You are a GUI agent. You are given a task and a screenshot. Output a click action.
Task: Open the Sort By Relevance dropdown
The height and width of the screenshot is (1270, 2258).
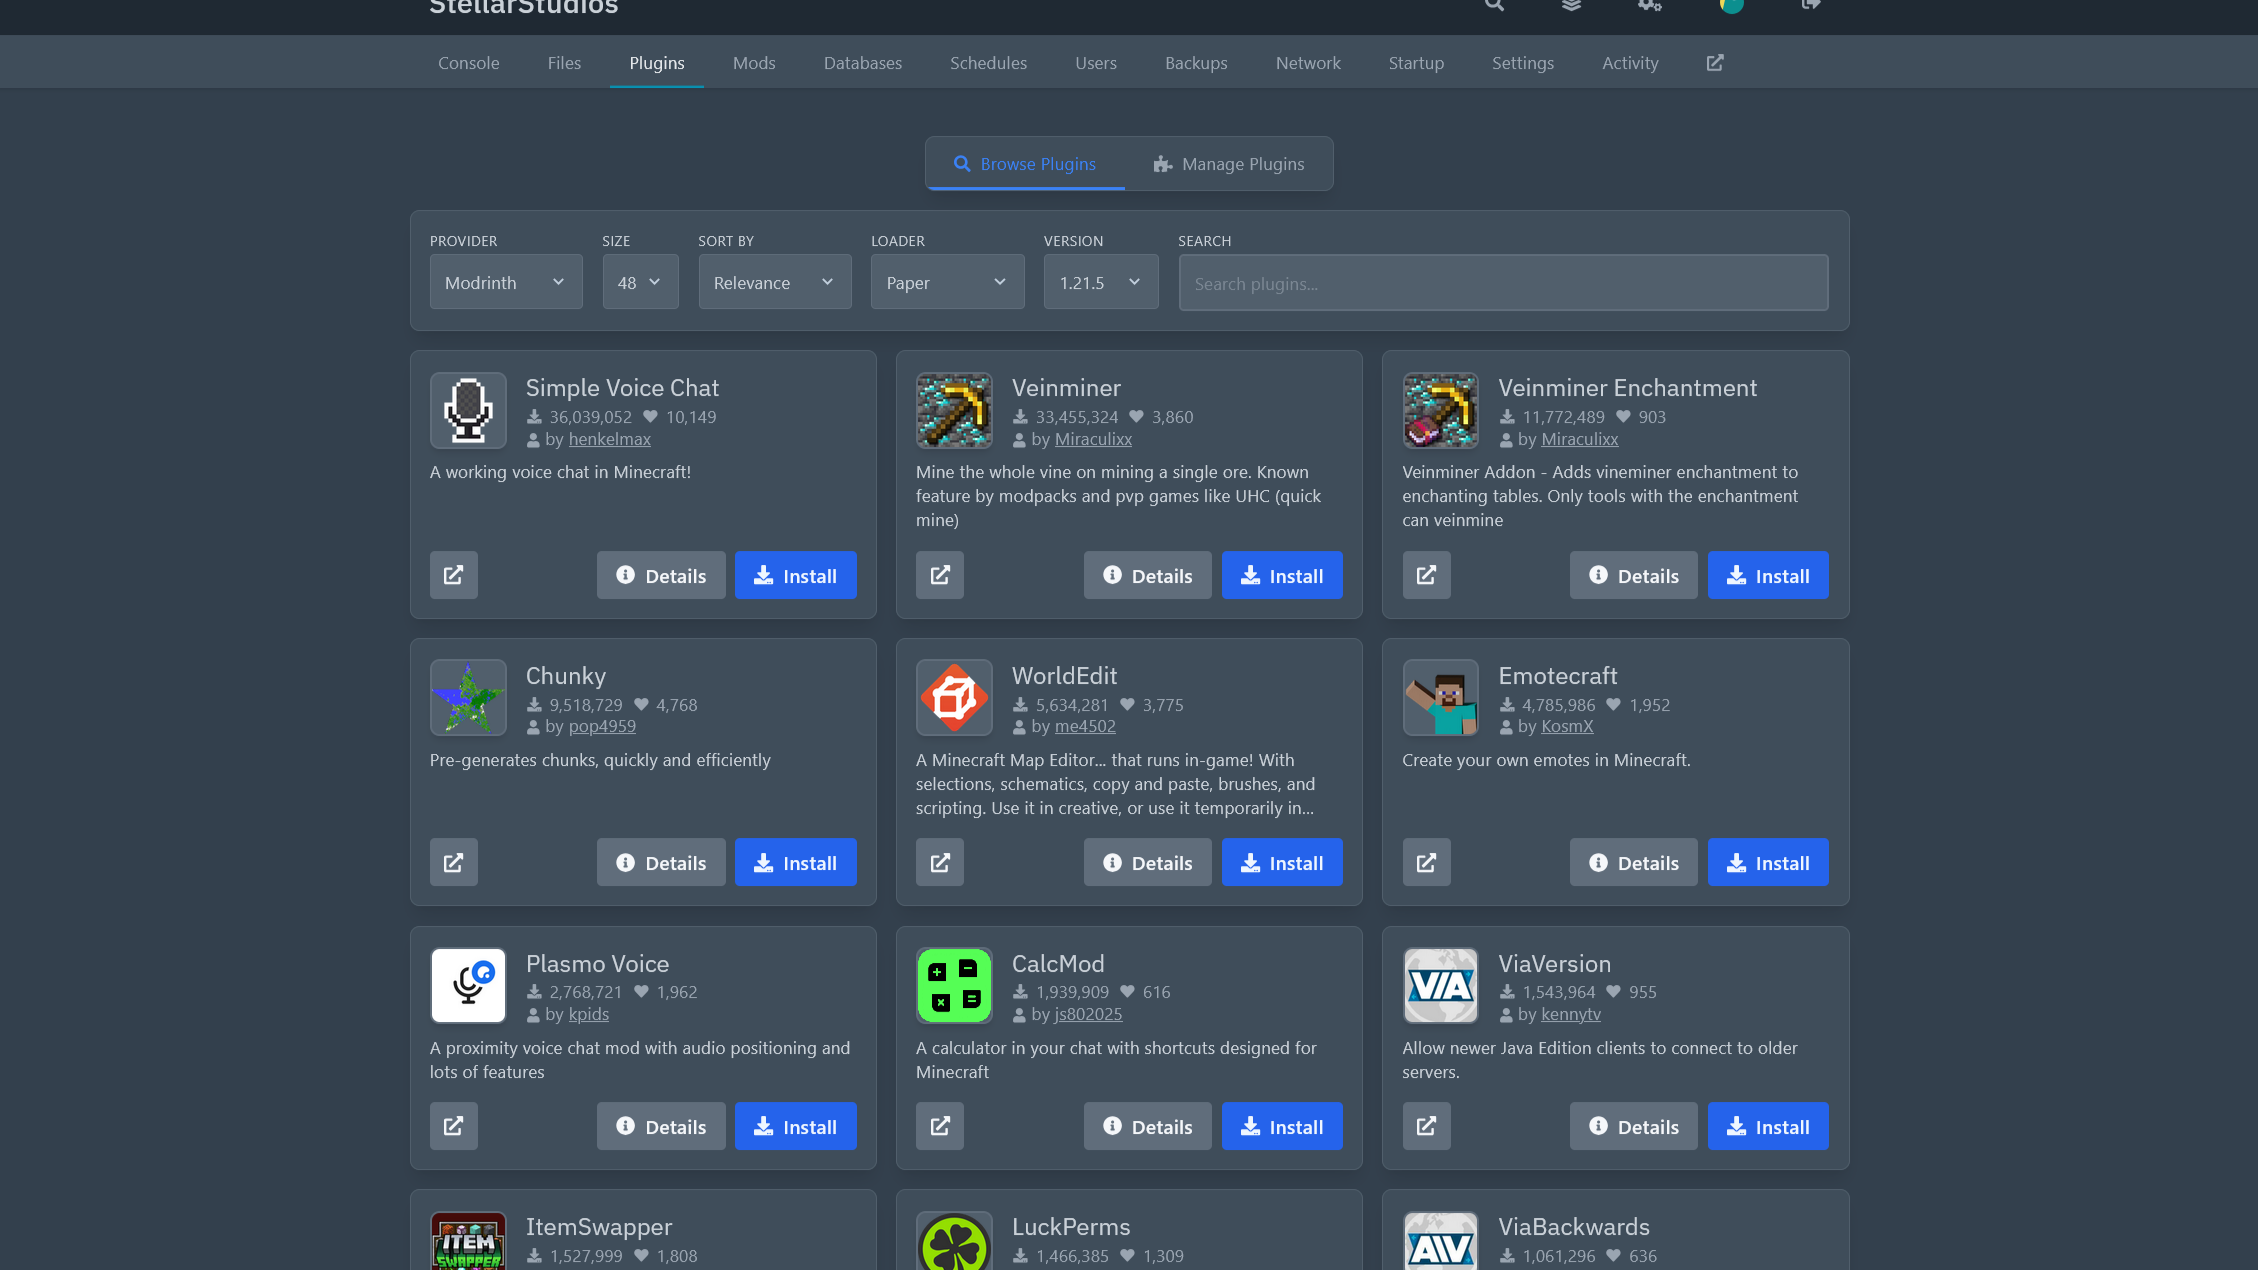point(774,282)
